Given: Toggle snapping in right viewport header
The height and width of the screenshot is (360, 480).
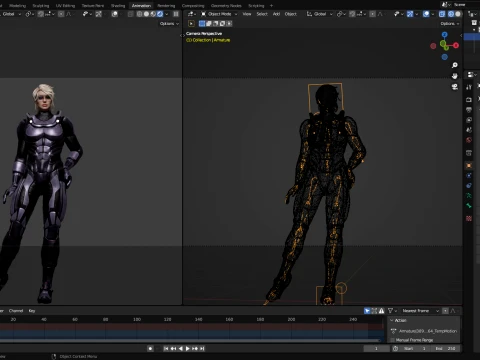Looking at the screenshot, I should coord(352,14).
